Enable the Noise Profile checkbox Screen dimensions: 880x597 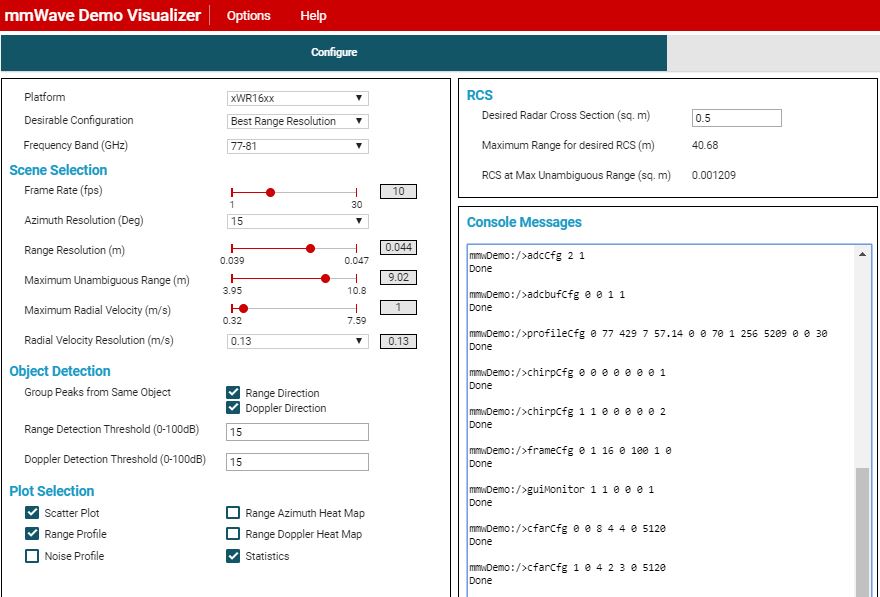[32, 556]
